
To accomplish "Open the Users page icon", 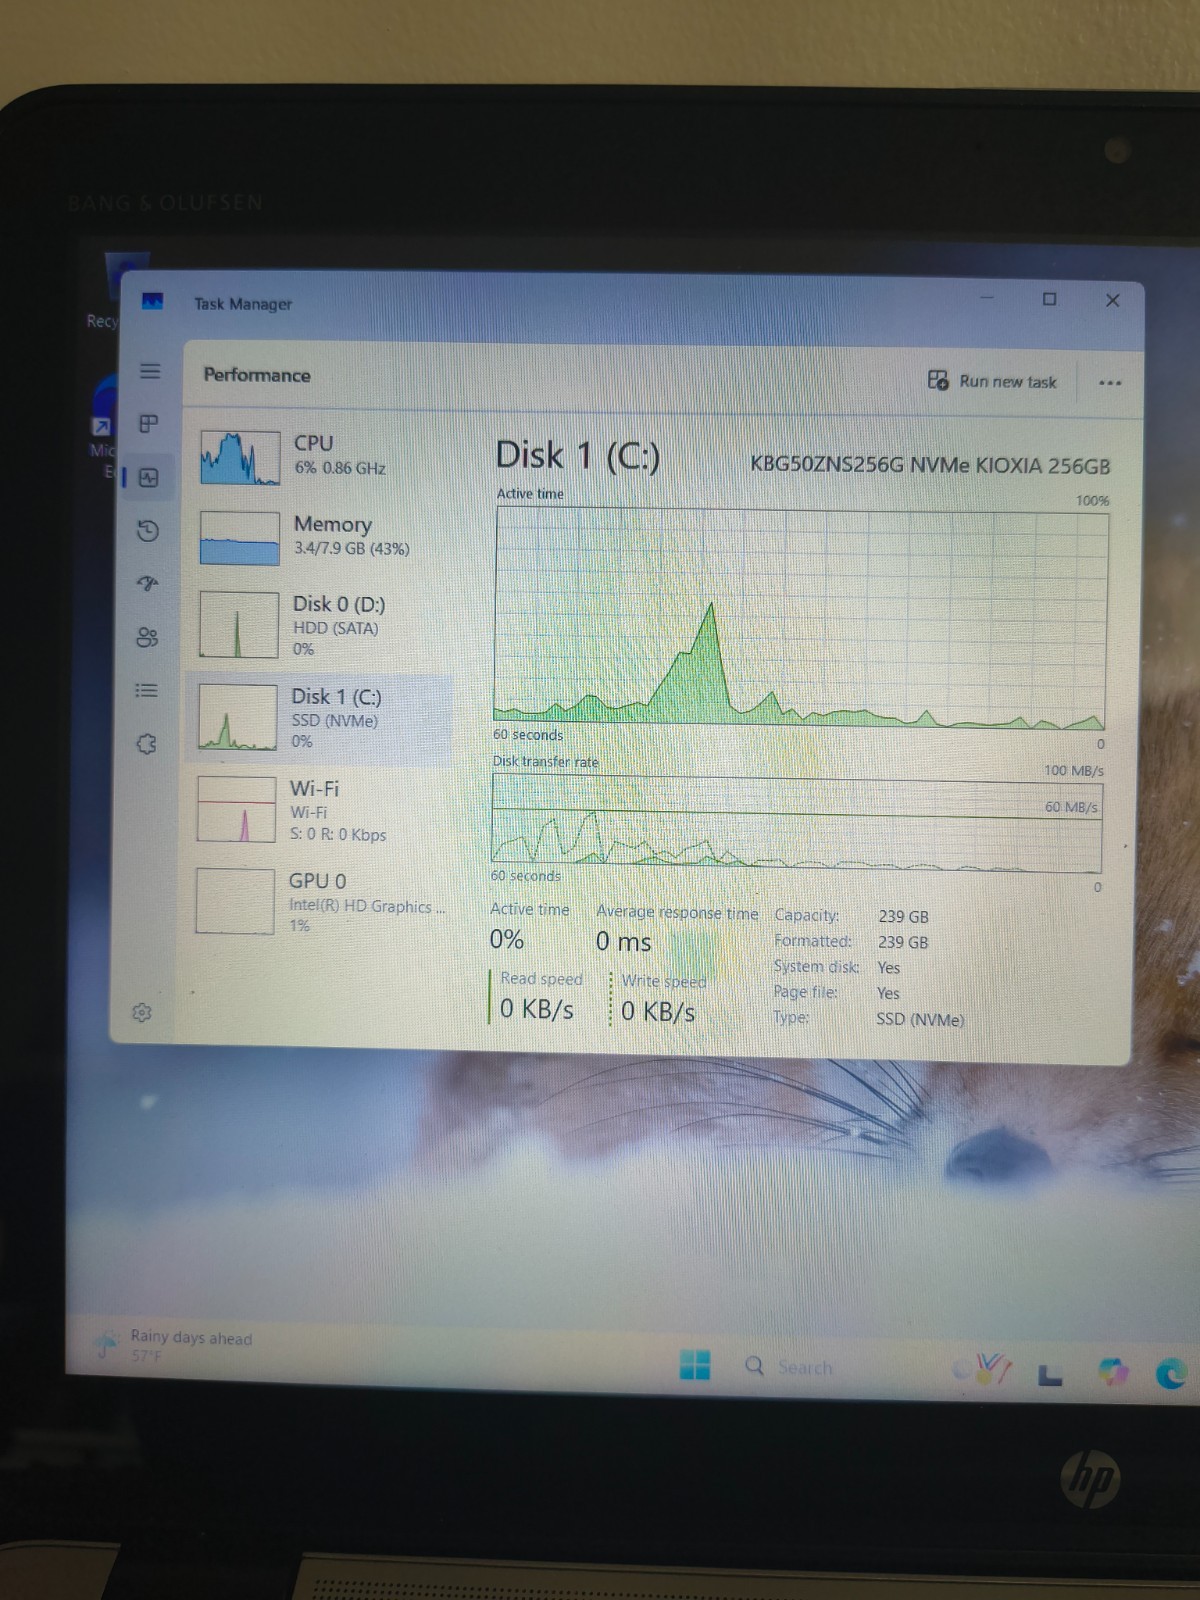I will coord(147,637).
